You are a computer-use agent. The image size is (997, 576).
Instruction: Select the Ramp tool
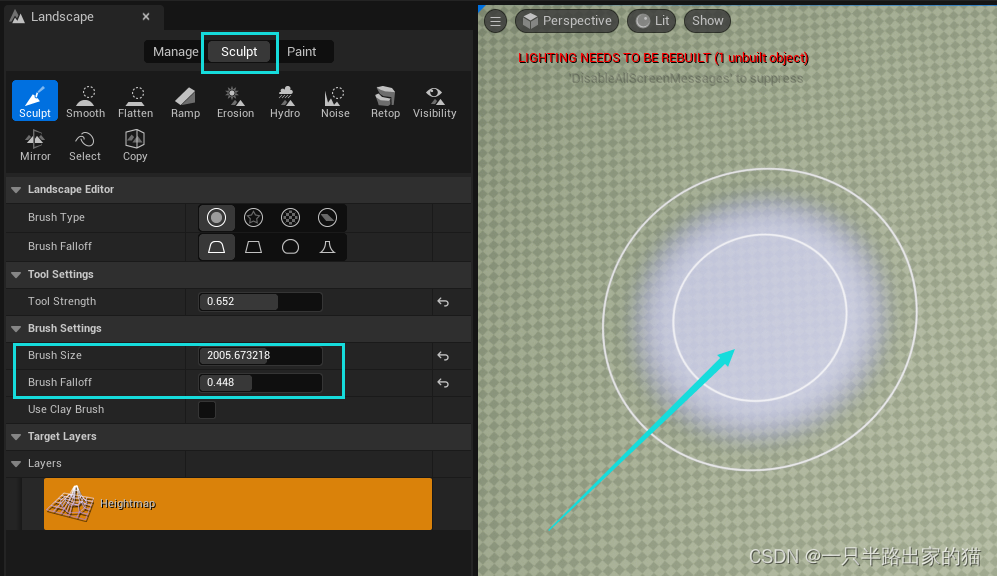click(185, 102)
